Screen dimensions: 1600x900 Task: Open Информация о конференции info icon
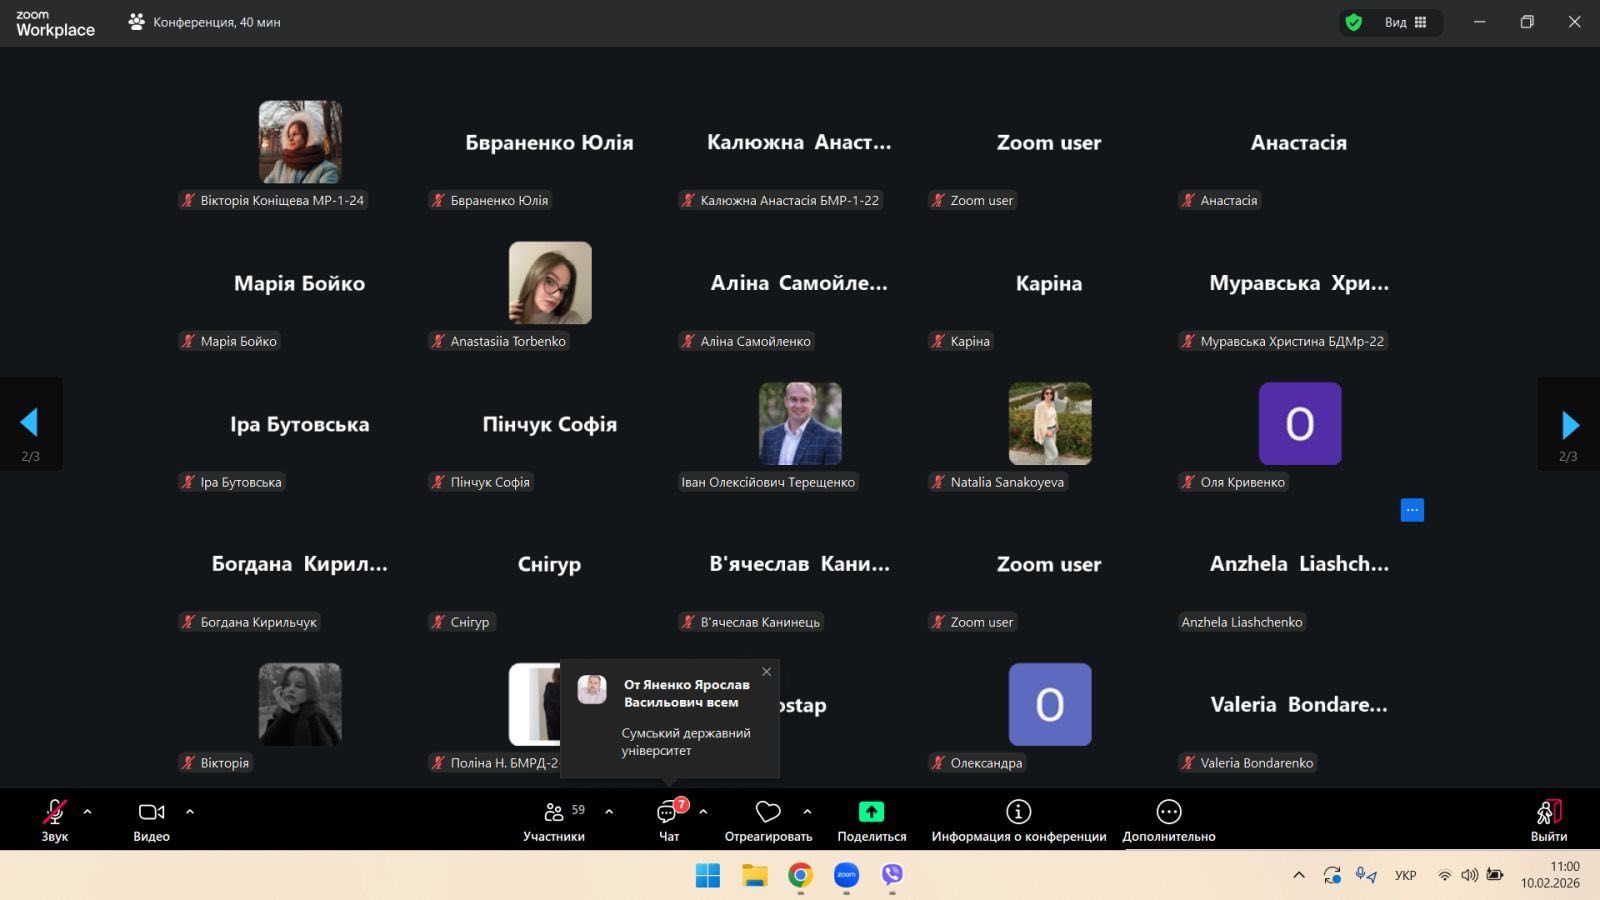click(x=1018, y=812)
